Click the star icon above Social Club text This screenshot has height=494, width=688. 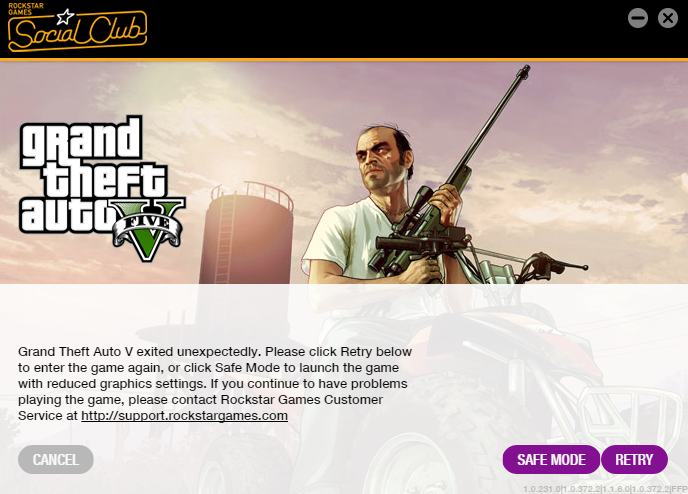65,17
